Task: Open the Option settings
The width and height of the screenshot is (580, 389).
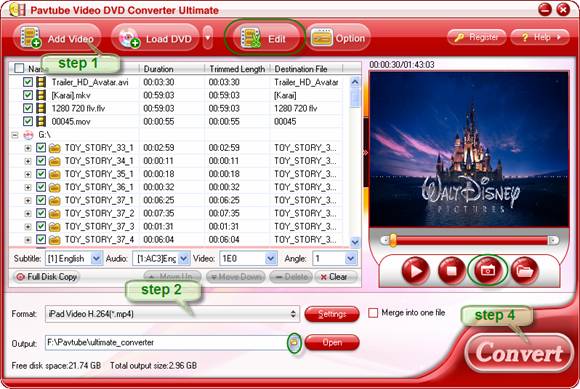Action: click(338, 38)
